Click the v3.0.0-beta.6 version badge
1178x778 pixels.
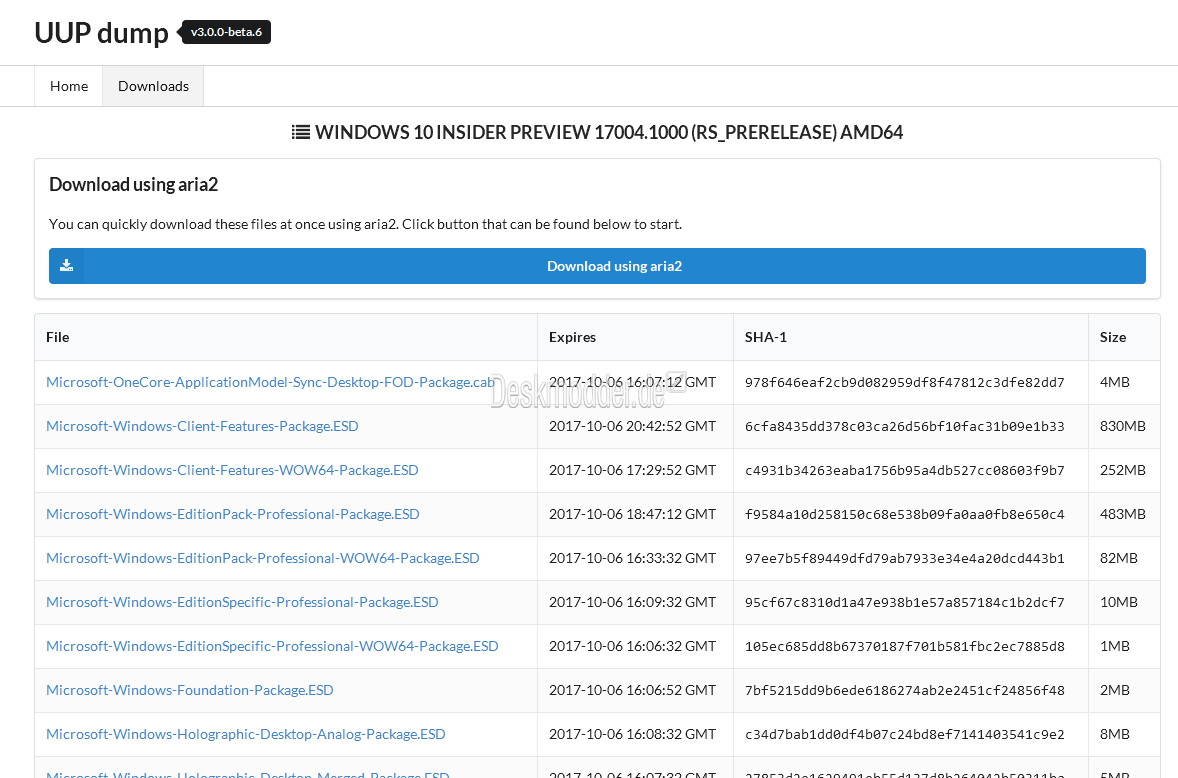(x=225, y=32)
